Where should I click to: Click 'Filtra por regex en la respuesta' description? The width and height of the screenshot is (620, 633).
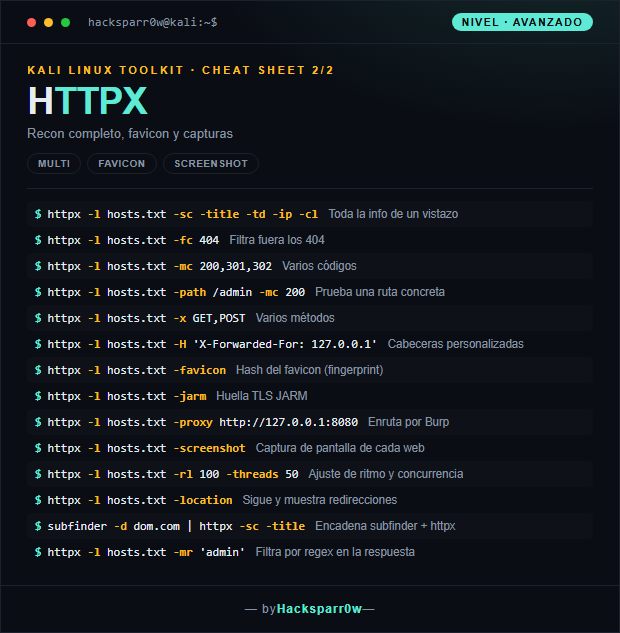335,552
